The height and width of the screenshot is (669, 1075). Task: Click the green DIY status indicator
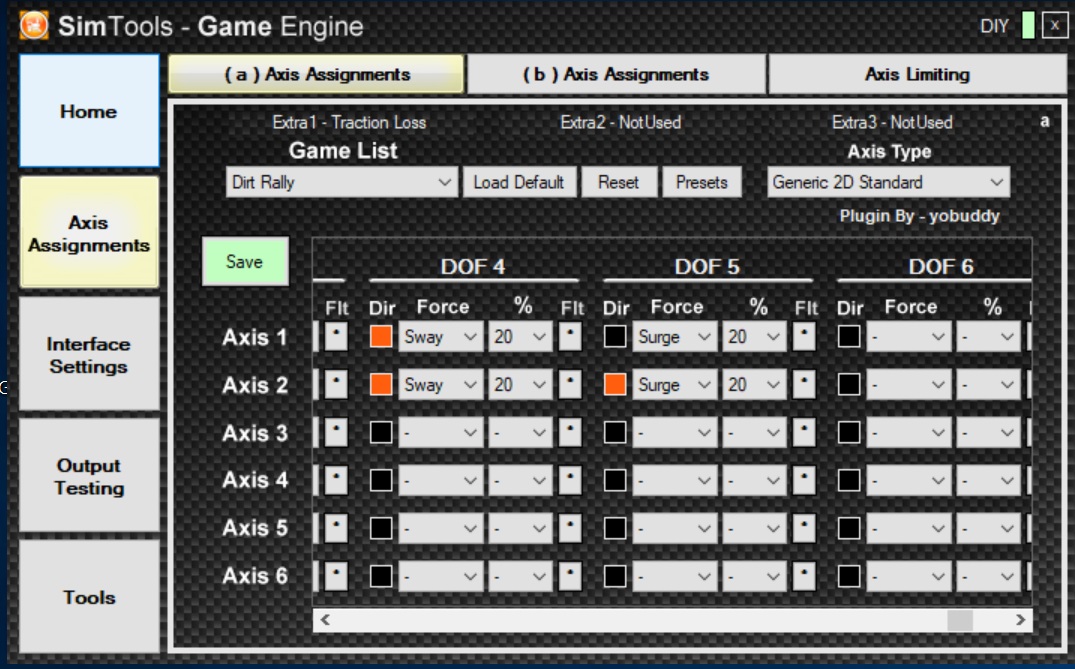1028,25
